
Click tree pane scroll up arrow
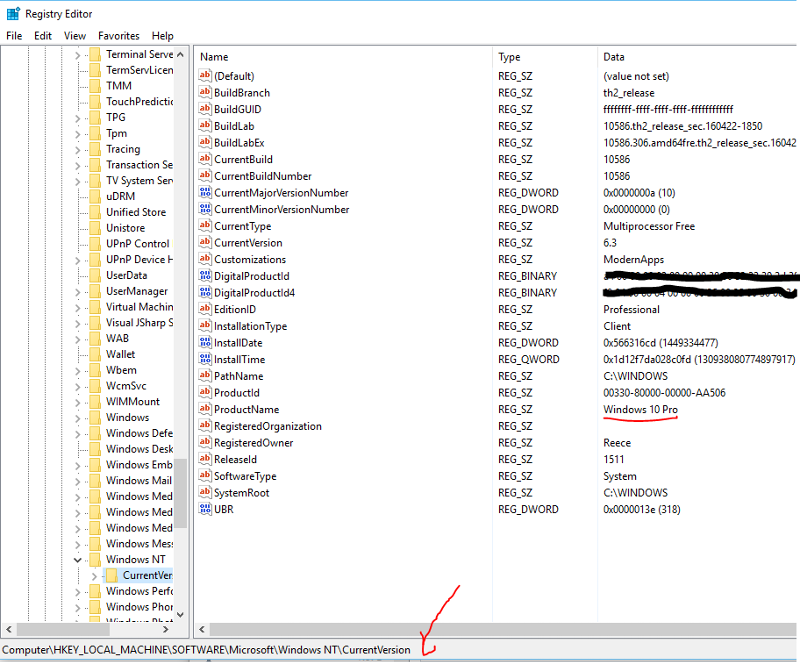click(x=180, y=54)
